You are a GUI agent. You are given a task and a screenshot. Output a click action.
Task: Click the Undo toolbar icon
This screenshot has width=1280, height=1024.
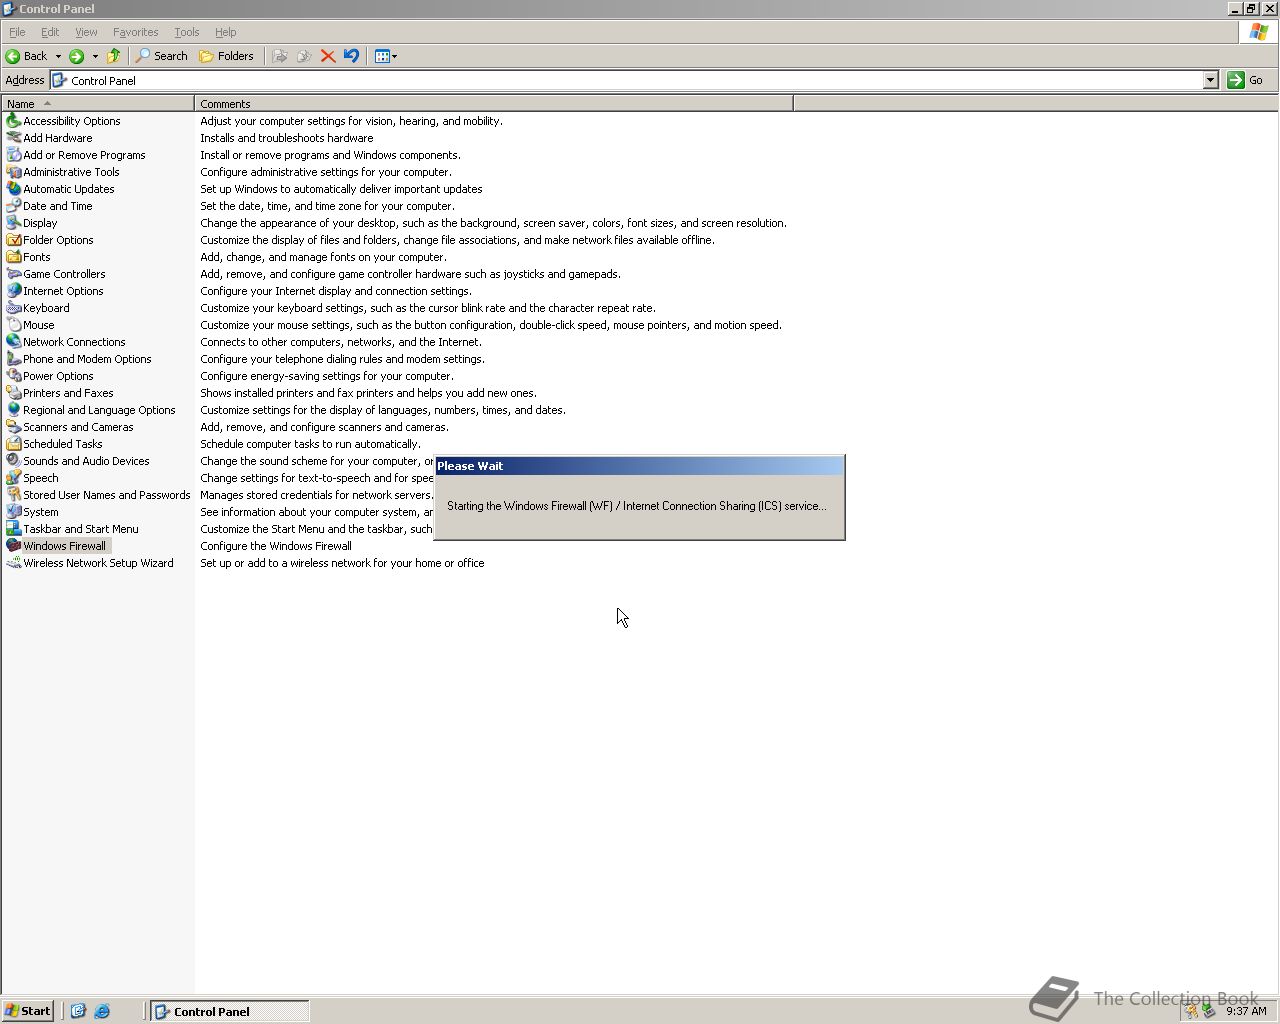pyautogui.click(x=352, y=56)
